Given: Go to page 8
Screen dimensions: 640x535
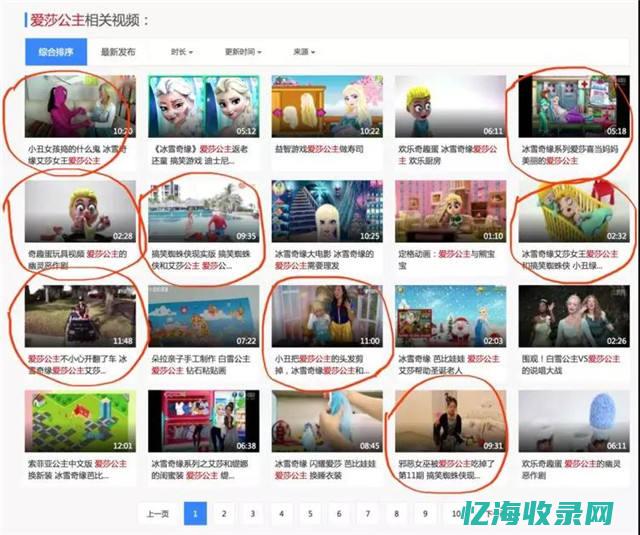Looking at the screenshot, I should [x=396, y=514].
